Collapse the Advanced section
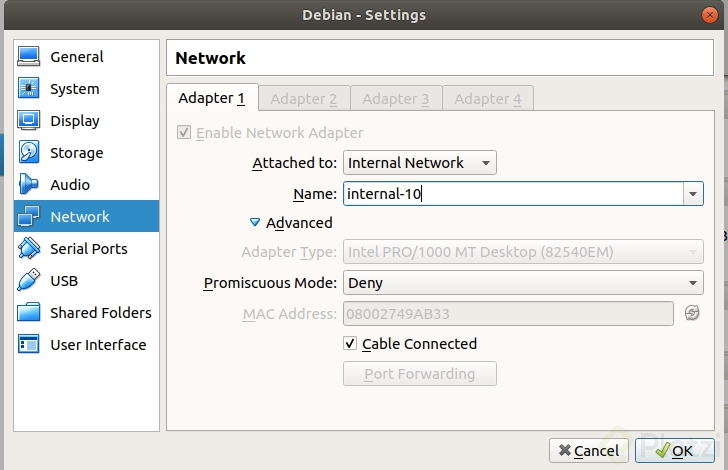 pyautogui.click(x=255, y=223)
